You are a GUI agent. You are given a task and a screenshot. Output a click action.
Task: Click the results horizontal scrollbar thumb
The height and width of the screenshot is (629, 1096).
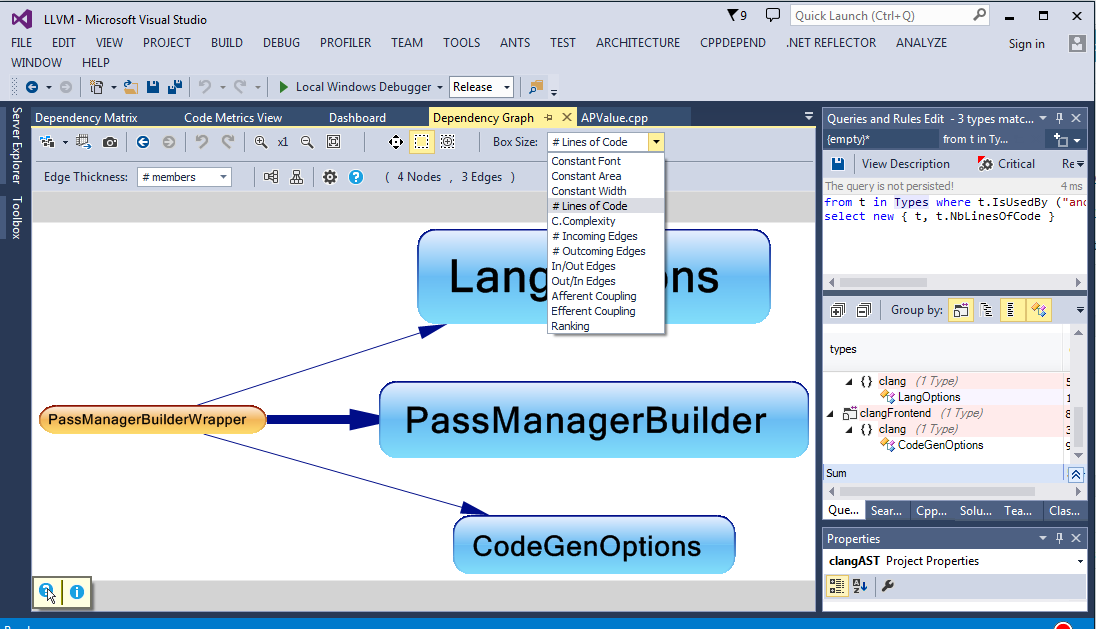(937, 491)
